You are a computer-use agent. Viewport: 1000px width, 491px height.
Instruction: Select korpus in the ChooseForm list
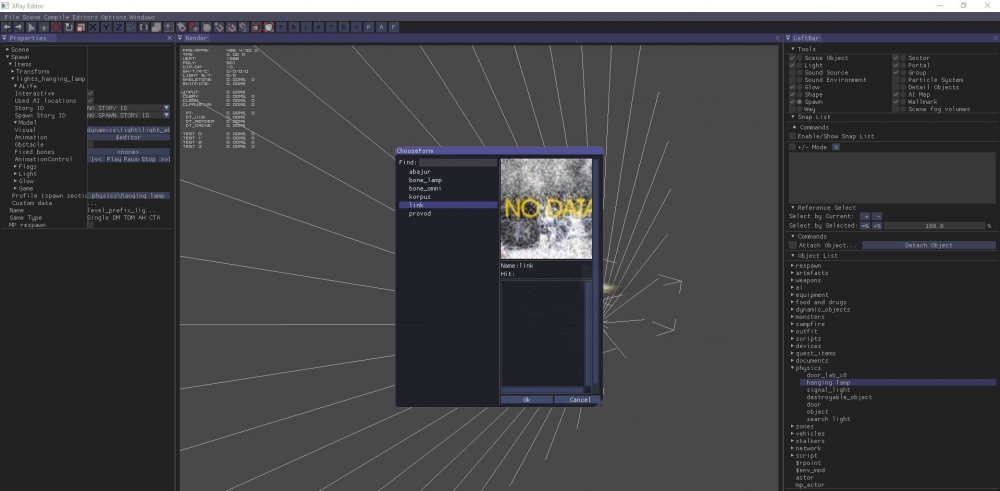click(x=419, y=196)
